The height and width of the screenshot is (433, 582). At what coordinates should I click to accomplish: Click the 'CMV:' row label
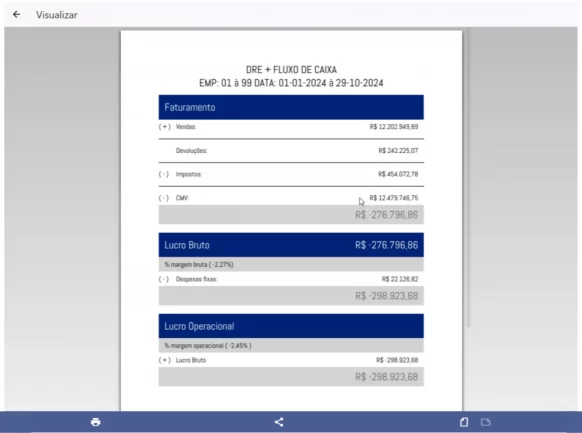(x=182, y=198)
